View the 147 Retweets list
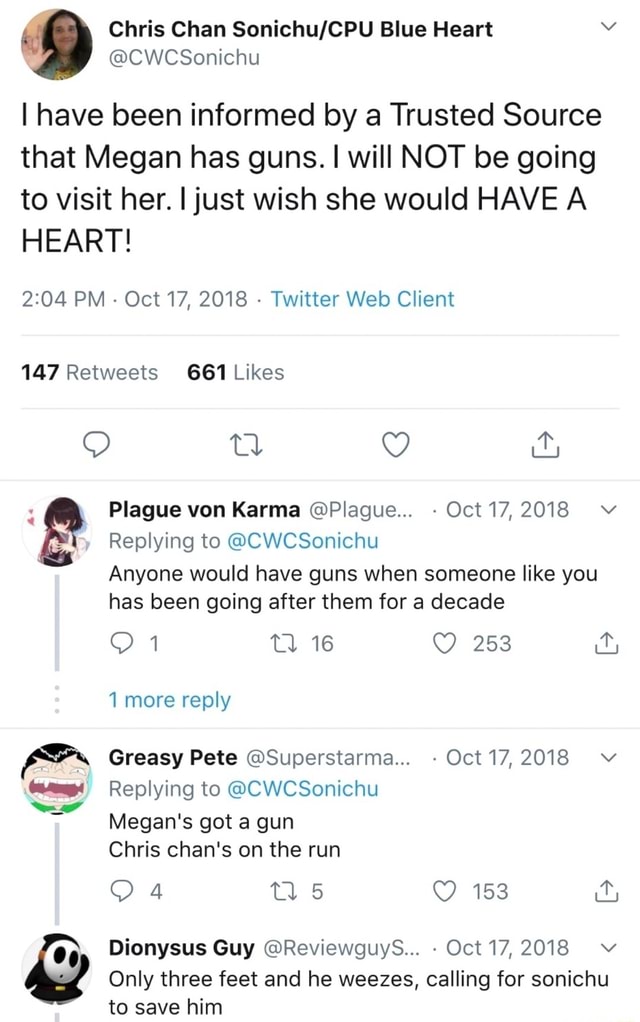The image size is (640, 1022). [x=89, y=372]
